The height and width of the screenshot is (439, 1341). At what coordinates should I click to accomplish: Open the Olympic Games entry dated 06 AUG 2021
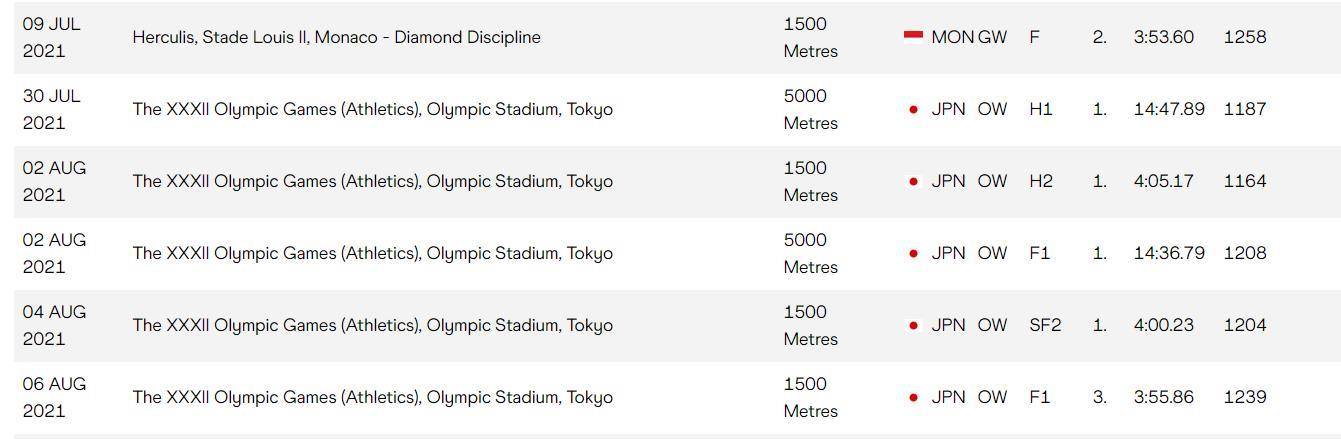[x=372, y=397]
